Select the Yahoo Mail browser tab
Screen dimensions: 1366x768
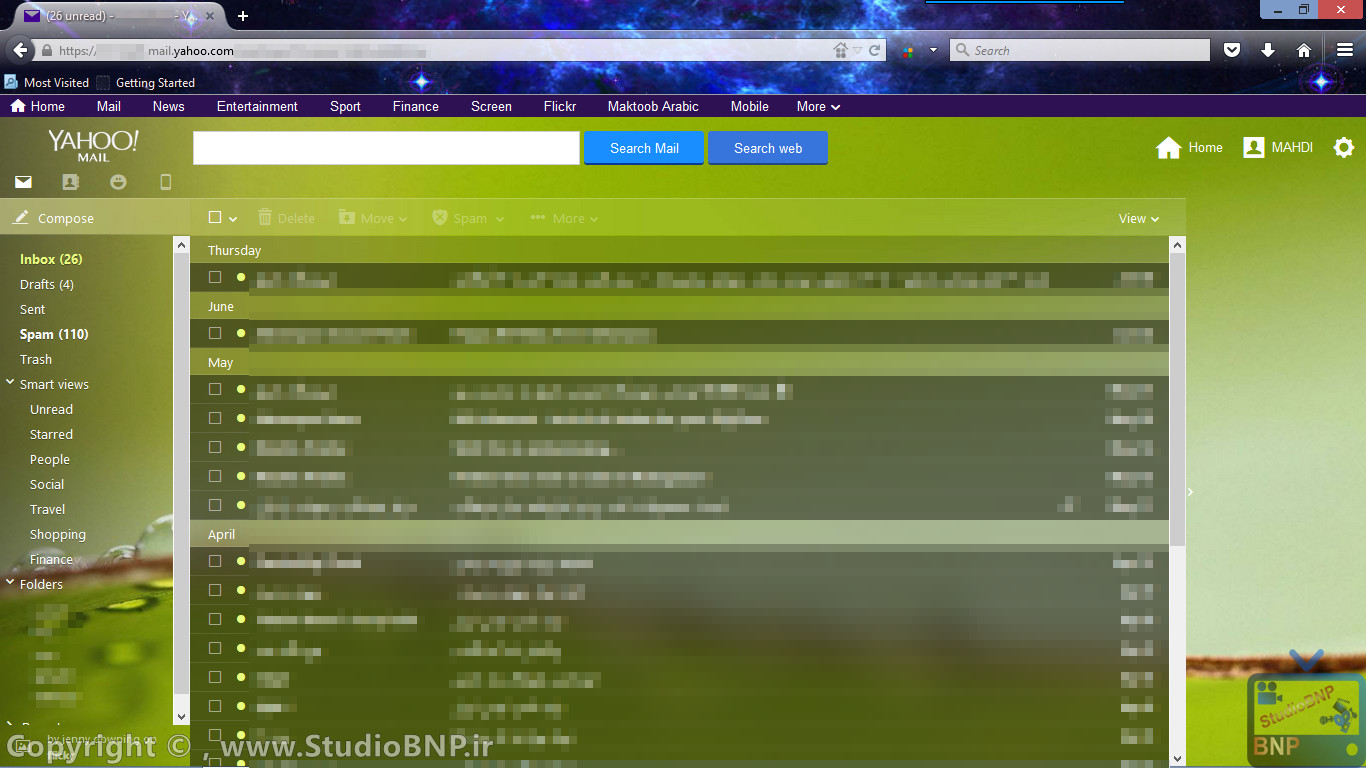click(x=120, y=16)
